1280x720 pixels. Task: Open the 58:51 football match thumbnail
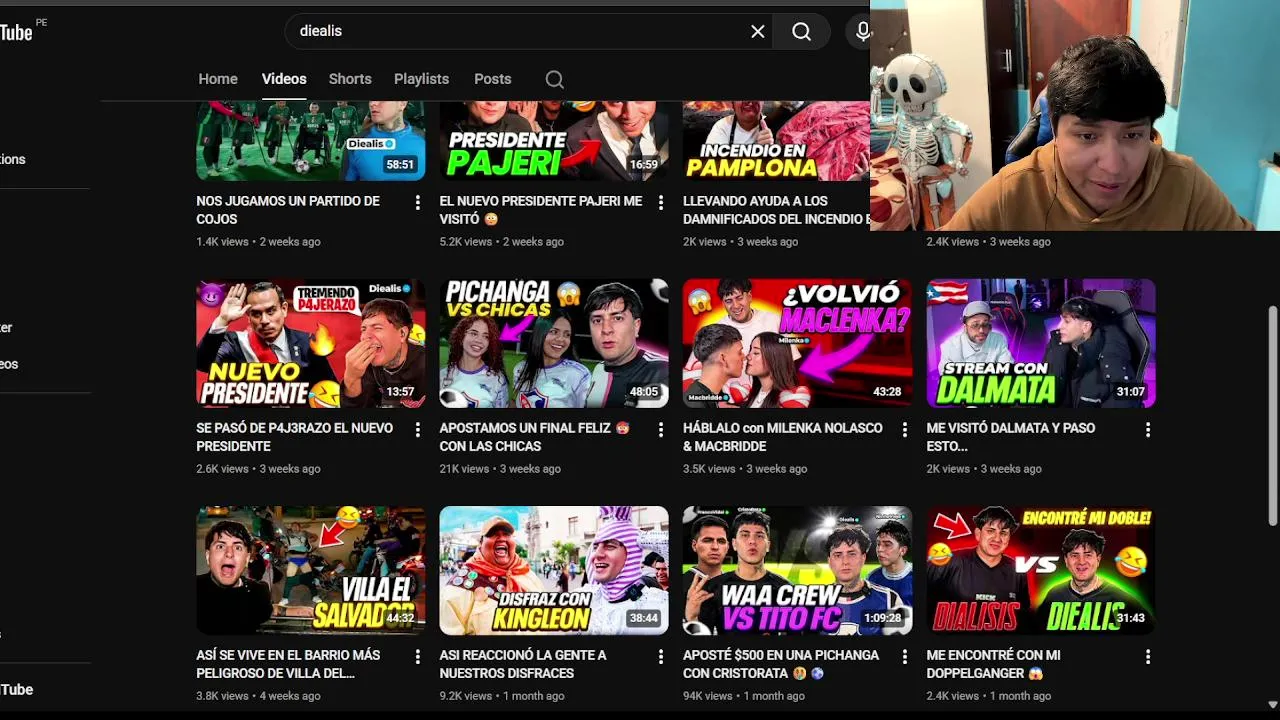coord(311,140)
